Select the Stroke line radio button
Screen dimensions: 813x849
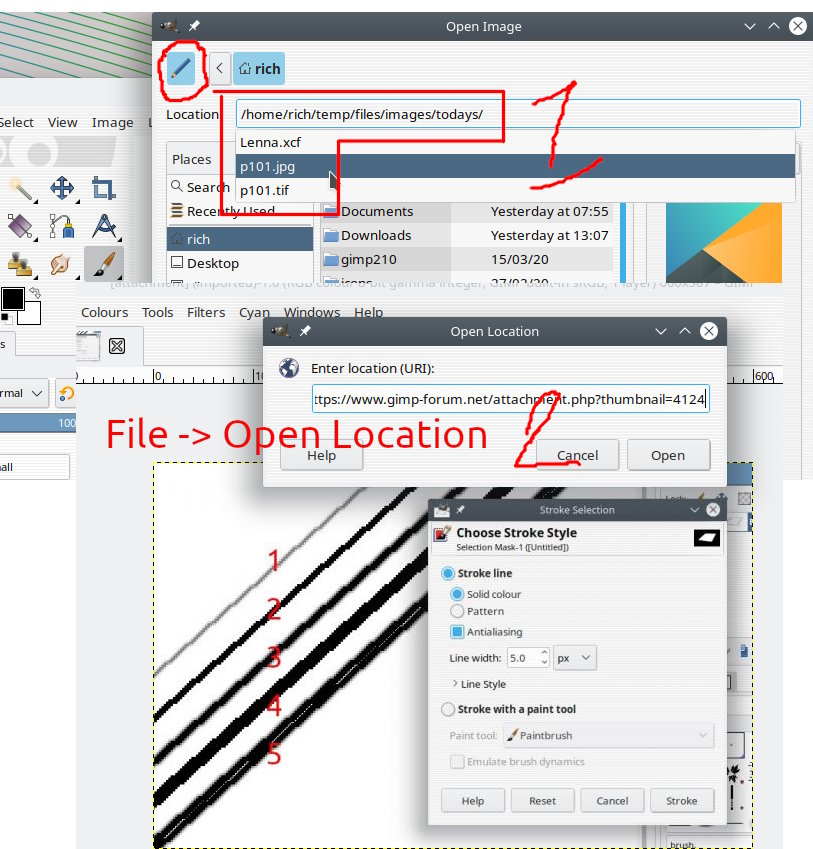click(x=448, y=573)
